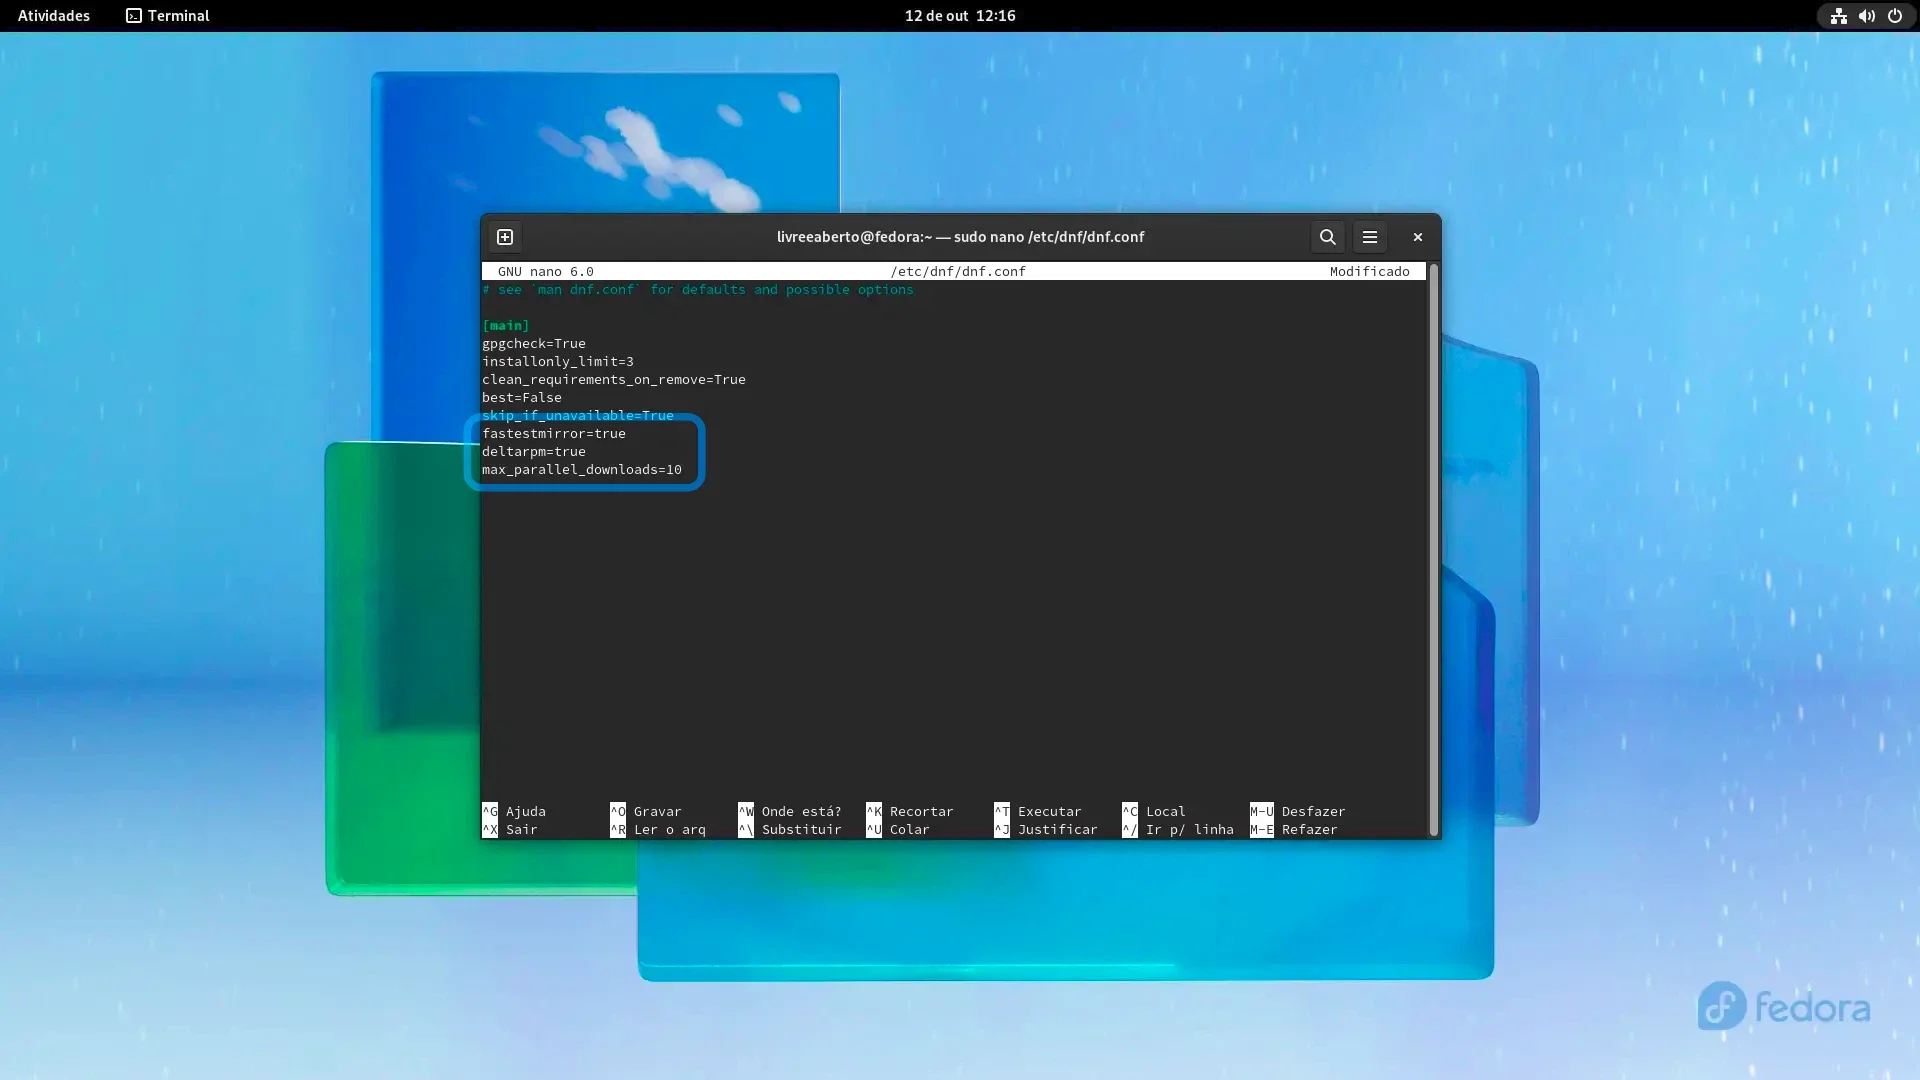The width and height of the screenshot is (1920, 1080).
Task: Click the ^G Ajuda shortcut
Action: (514, 811)
